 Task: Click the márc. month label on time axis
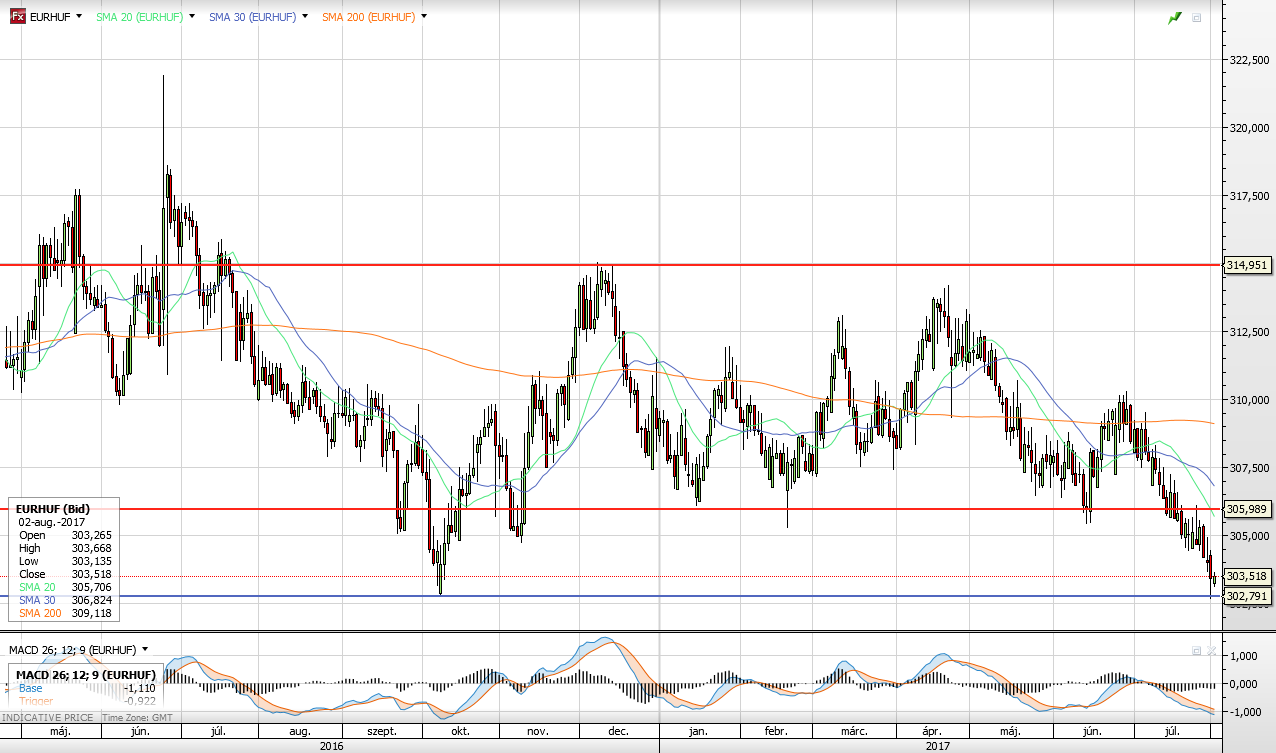(853, 732)
